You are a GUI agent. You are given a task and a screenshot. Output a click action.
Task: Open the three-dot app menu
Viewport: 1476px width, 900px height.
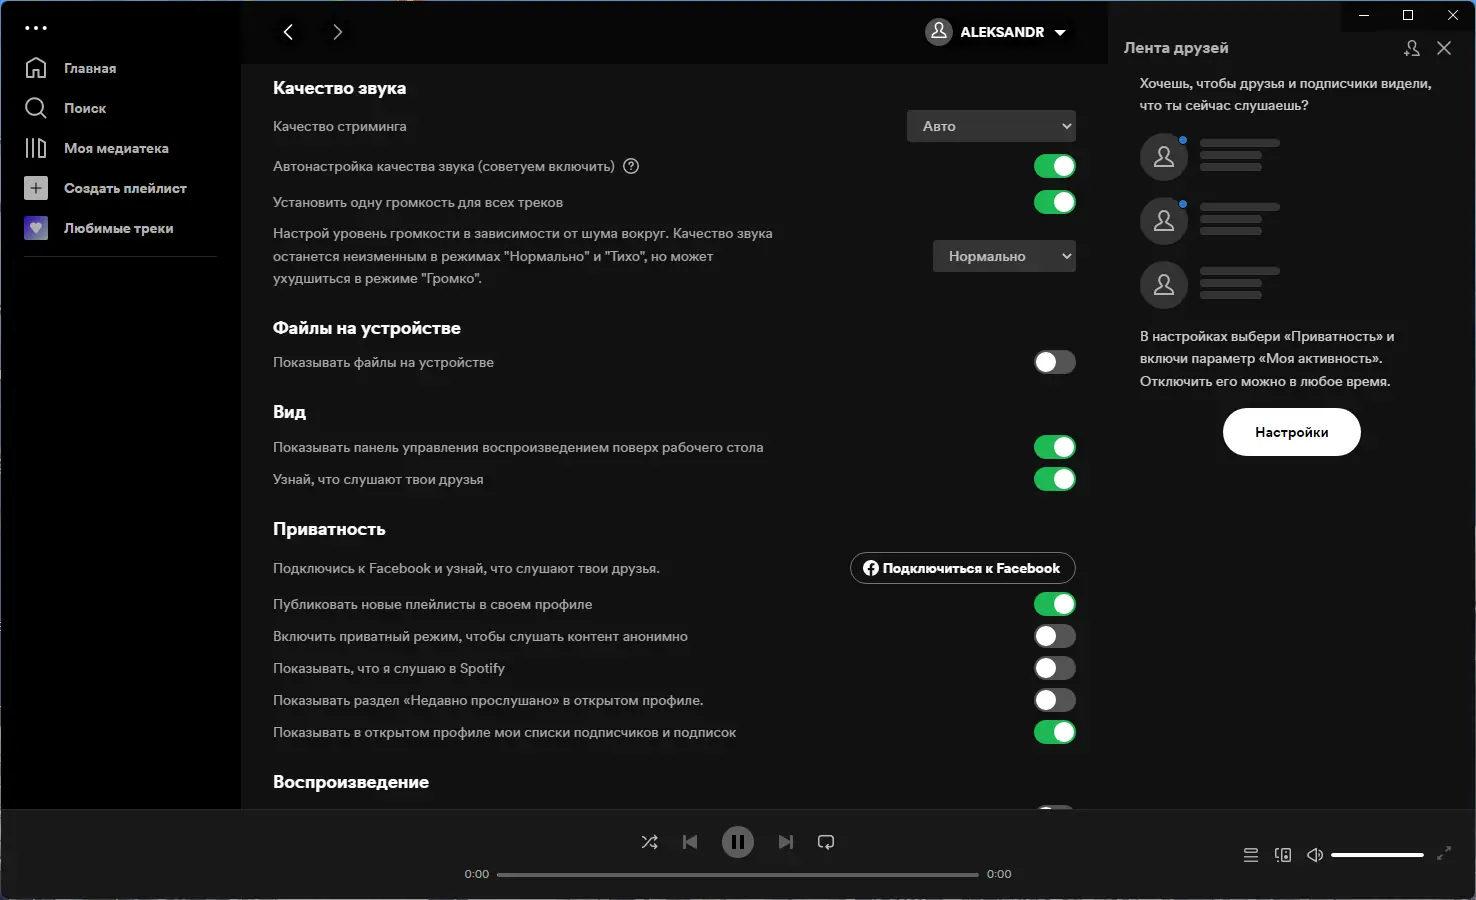click(36, 28)
